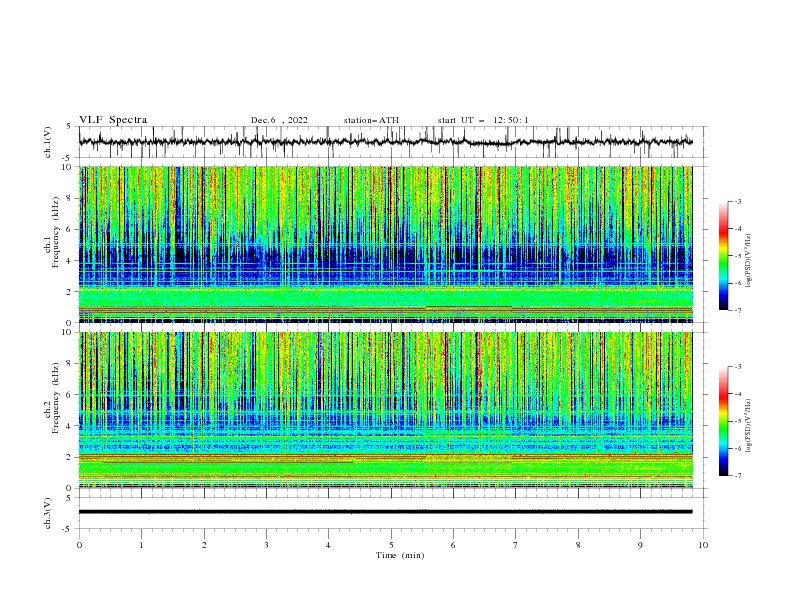The height and width of the screenshot is (612, 792).
Task: Click the "VLF Spectra" plot title
Action: pos(113,120)
